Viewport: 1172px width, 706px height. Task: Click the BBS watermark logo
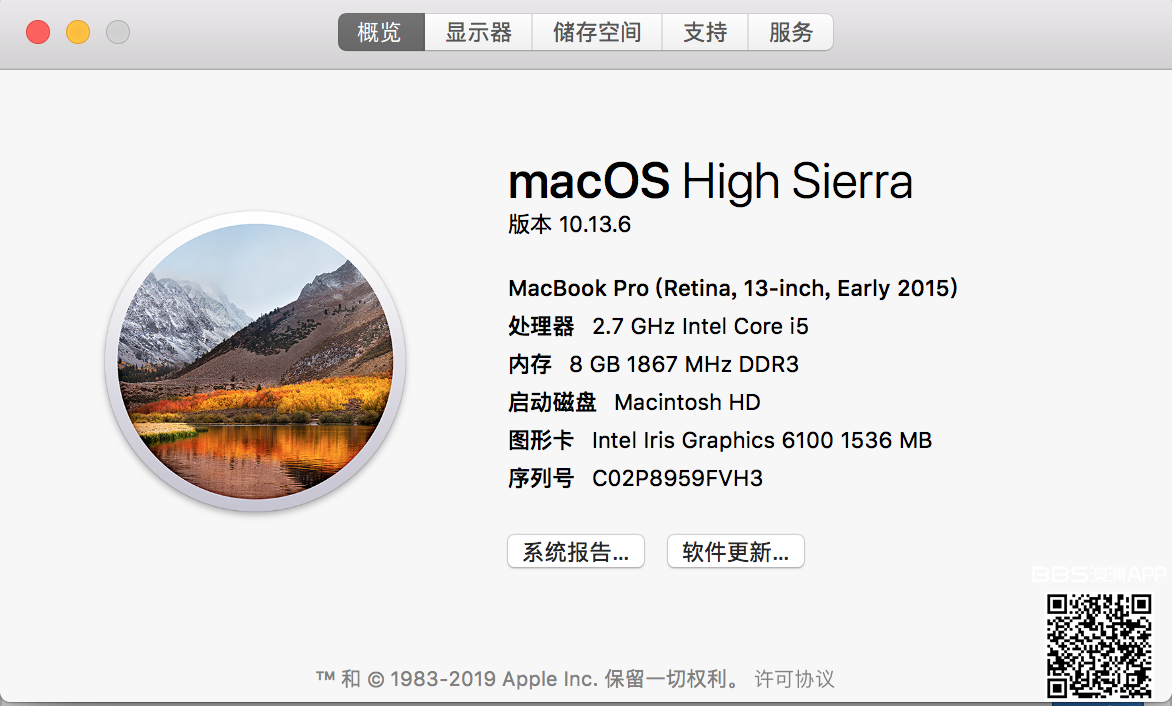[1098, 575]
